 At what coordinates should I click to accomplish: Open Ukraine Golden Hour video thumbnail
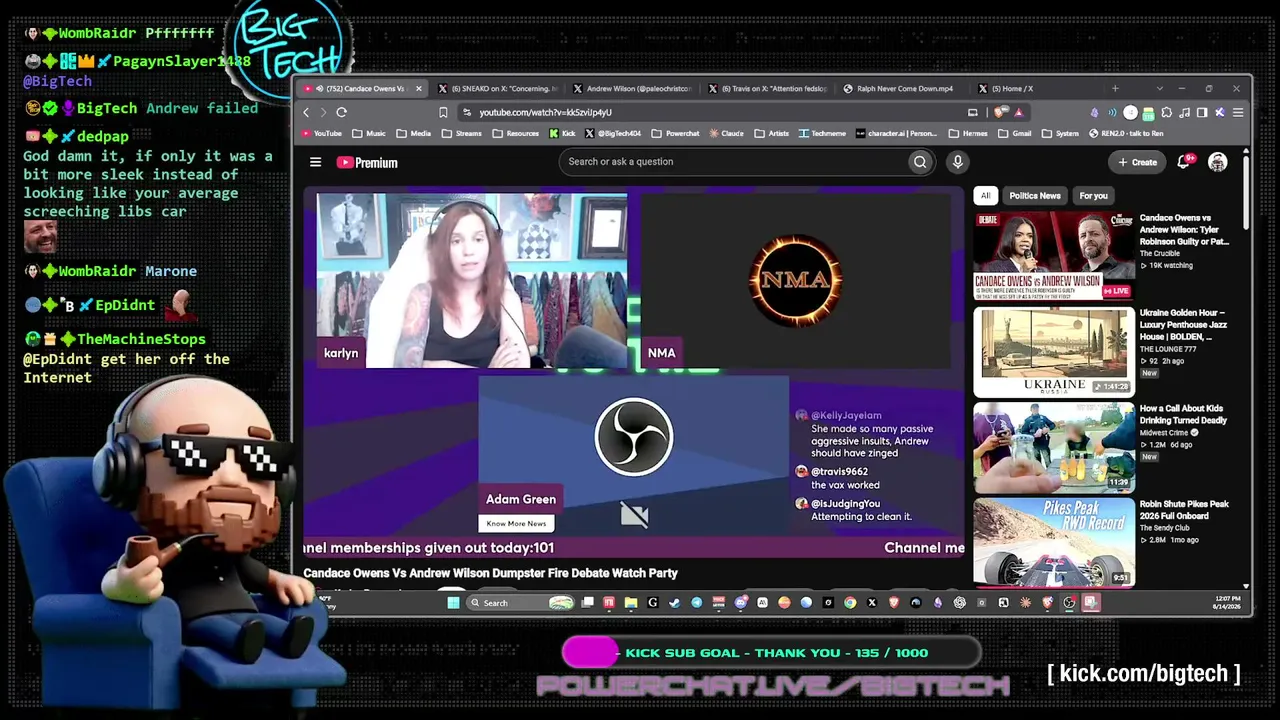click(1054, 352)
